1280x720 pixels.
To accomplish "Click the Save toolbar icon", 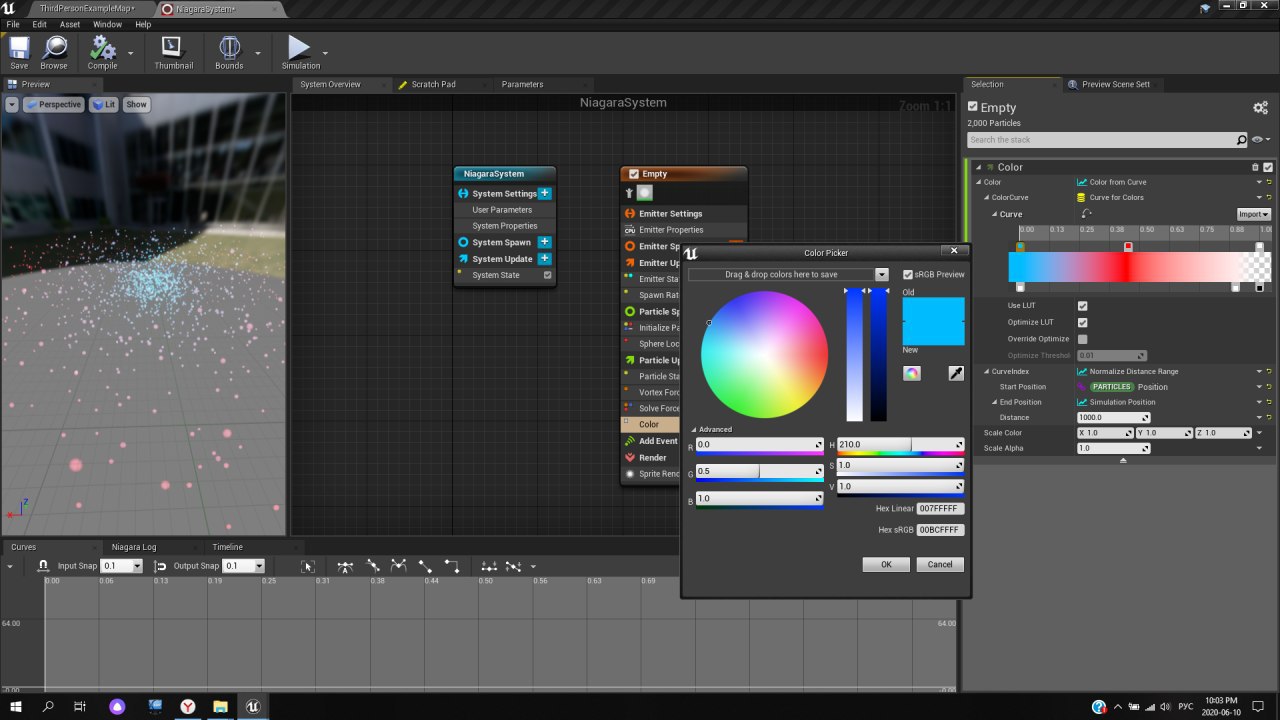I will coord(19,52).
